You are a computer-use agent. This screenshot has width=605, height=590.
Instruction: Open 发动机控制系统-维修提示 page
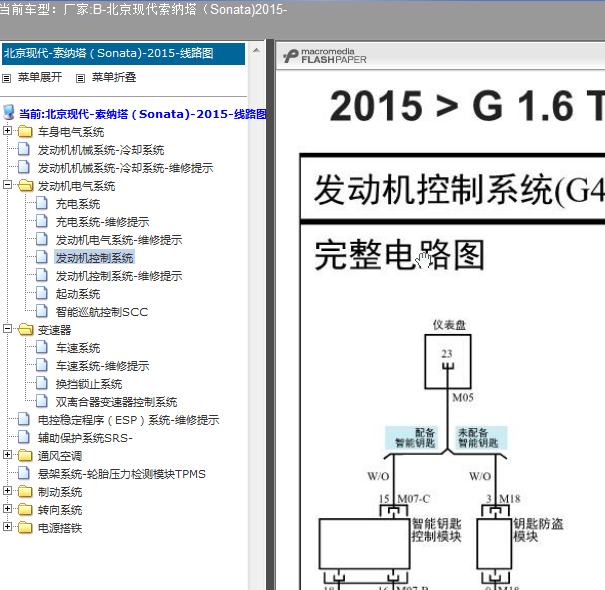click(x=119, y=276)
